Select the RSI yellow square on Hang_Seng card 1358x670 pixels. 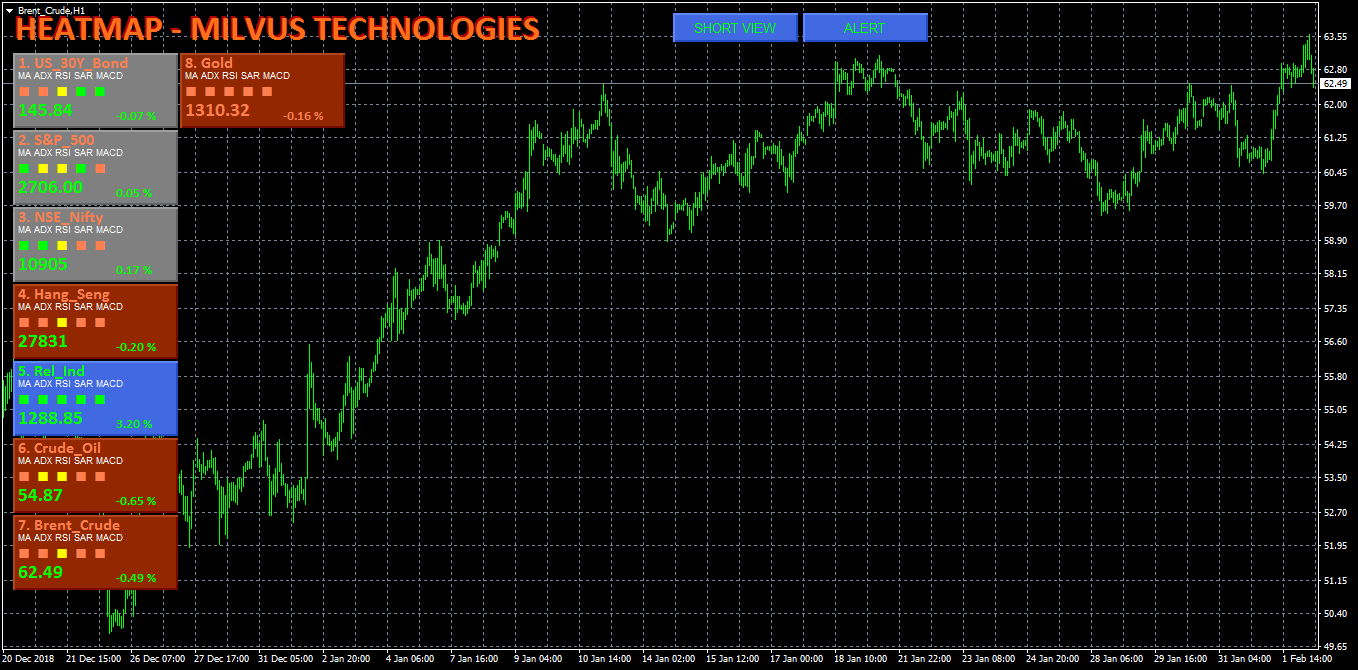point(62,323)
